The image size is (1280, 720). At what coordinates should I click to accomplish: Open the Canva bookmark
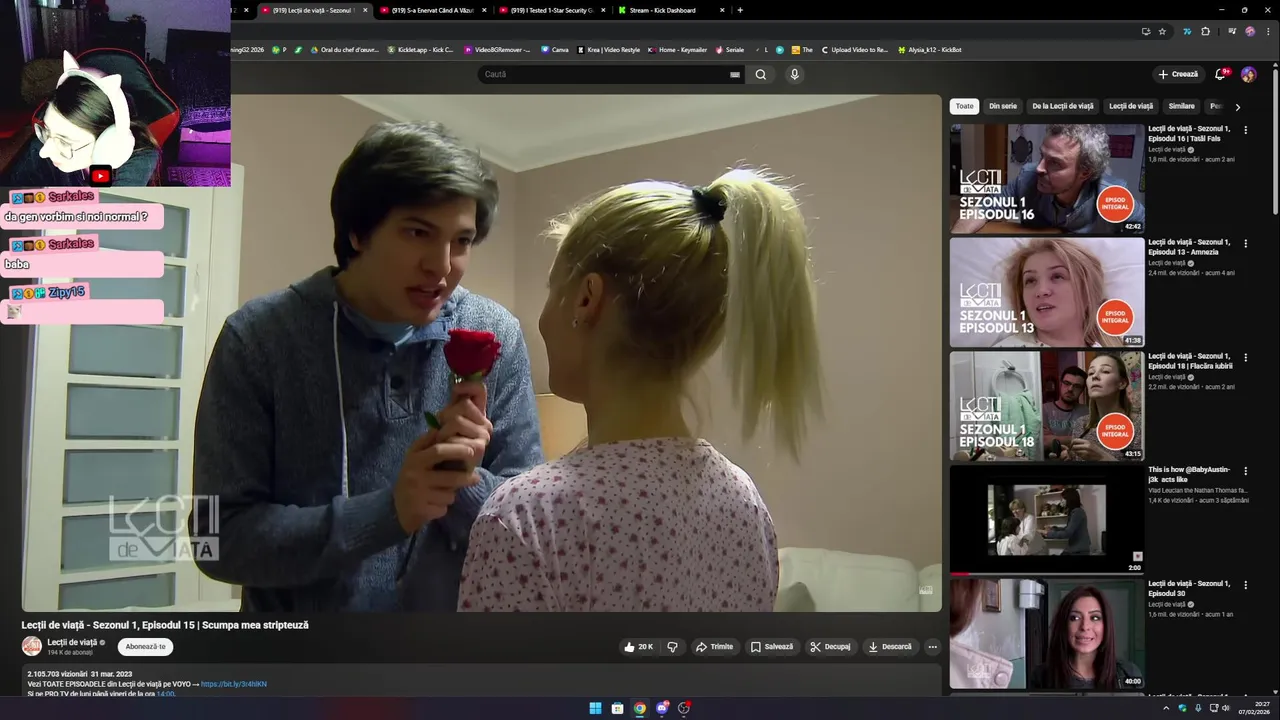(555, 49)
